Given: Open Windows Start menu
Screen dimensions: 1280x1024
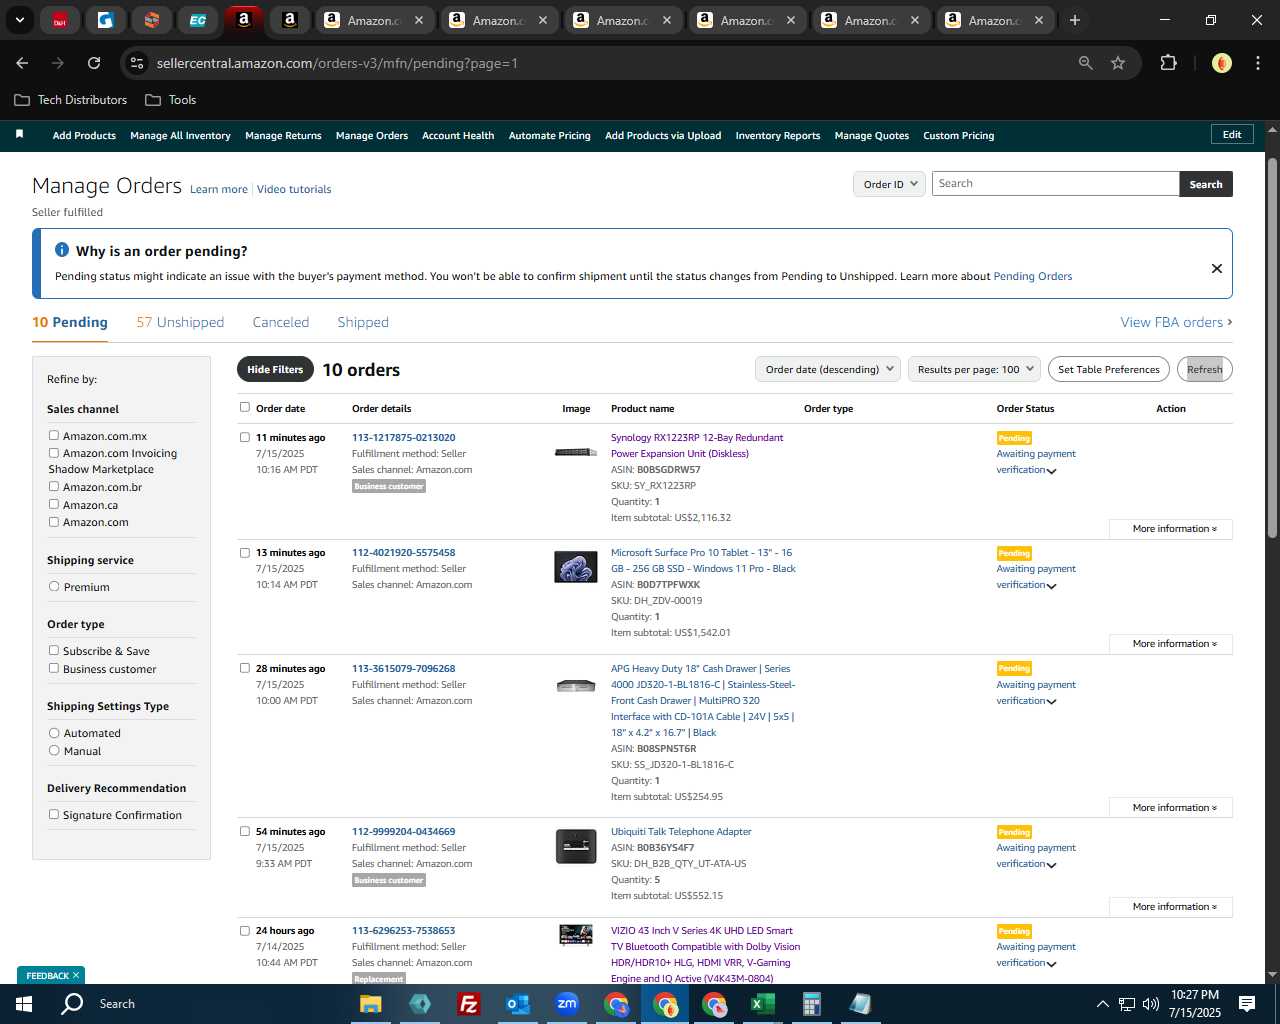Looking at the screenshot, I should pyautogui.click(x=23, y=1004).
